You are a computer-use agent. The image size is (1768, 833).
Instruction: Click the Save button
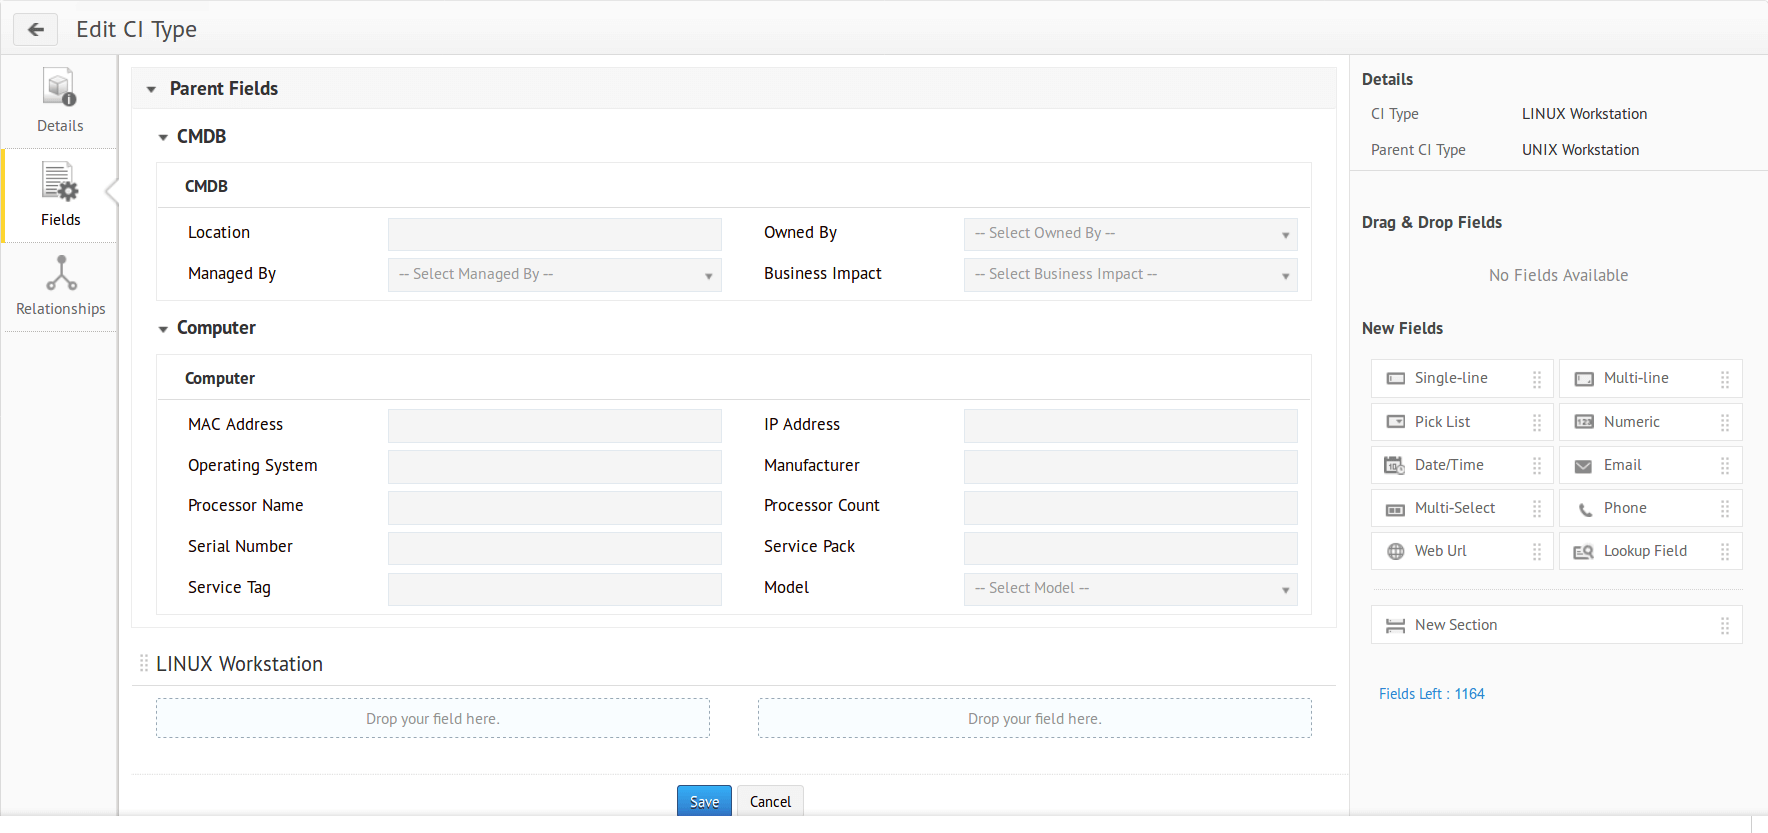click(x=704, y=801)
